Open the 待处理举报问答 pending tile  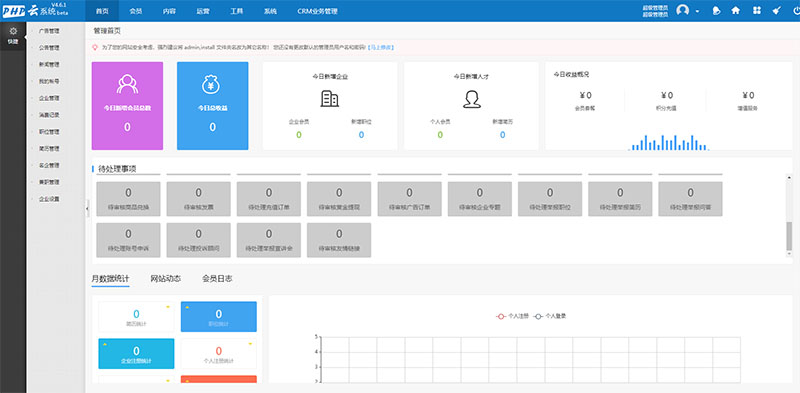coord(690,199)
